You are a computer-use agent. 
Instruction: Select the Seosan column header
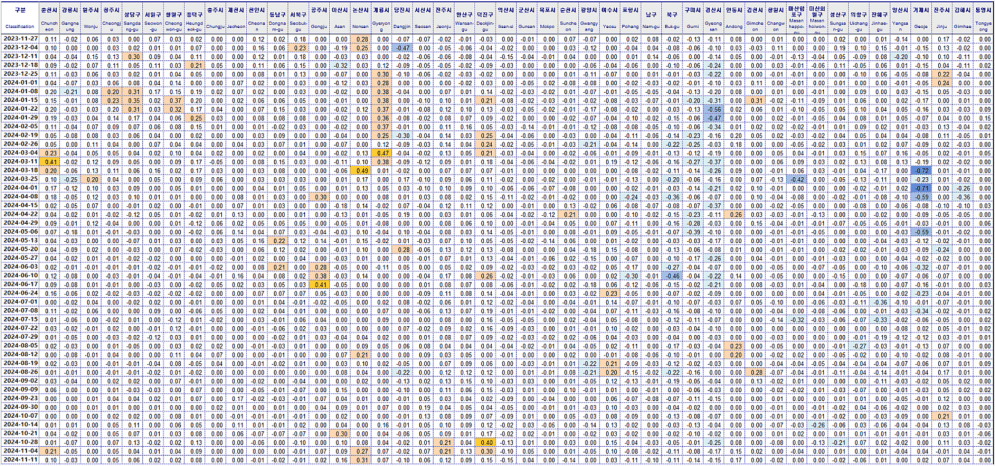coord(421,19)
